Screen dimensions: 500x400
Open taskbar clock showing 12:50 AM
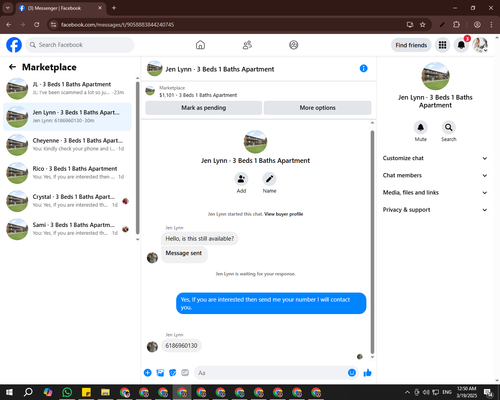tap(467, 392)
